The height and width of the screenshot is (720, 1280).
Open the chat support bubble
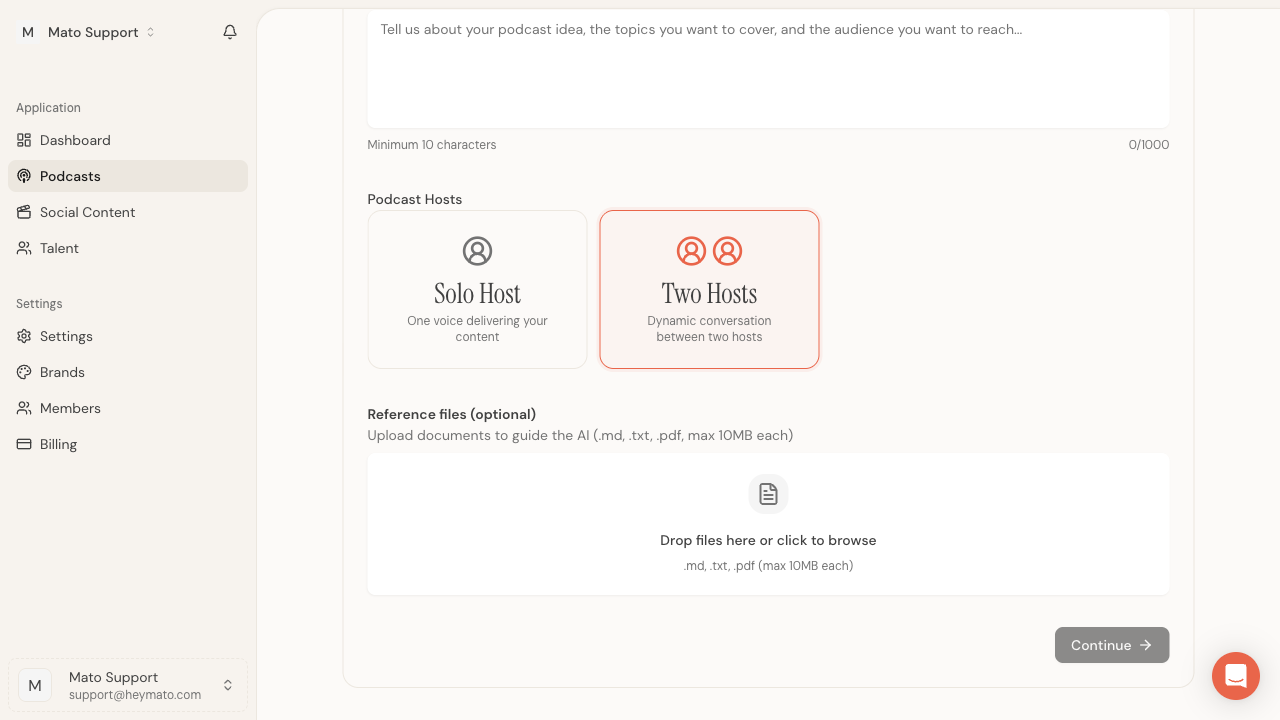click(x=1236, y=676)
